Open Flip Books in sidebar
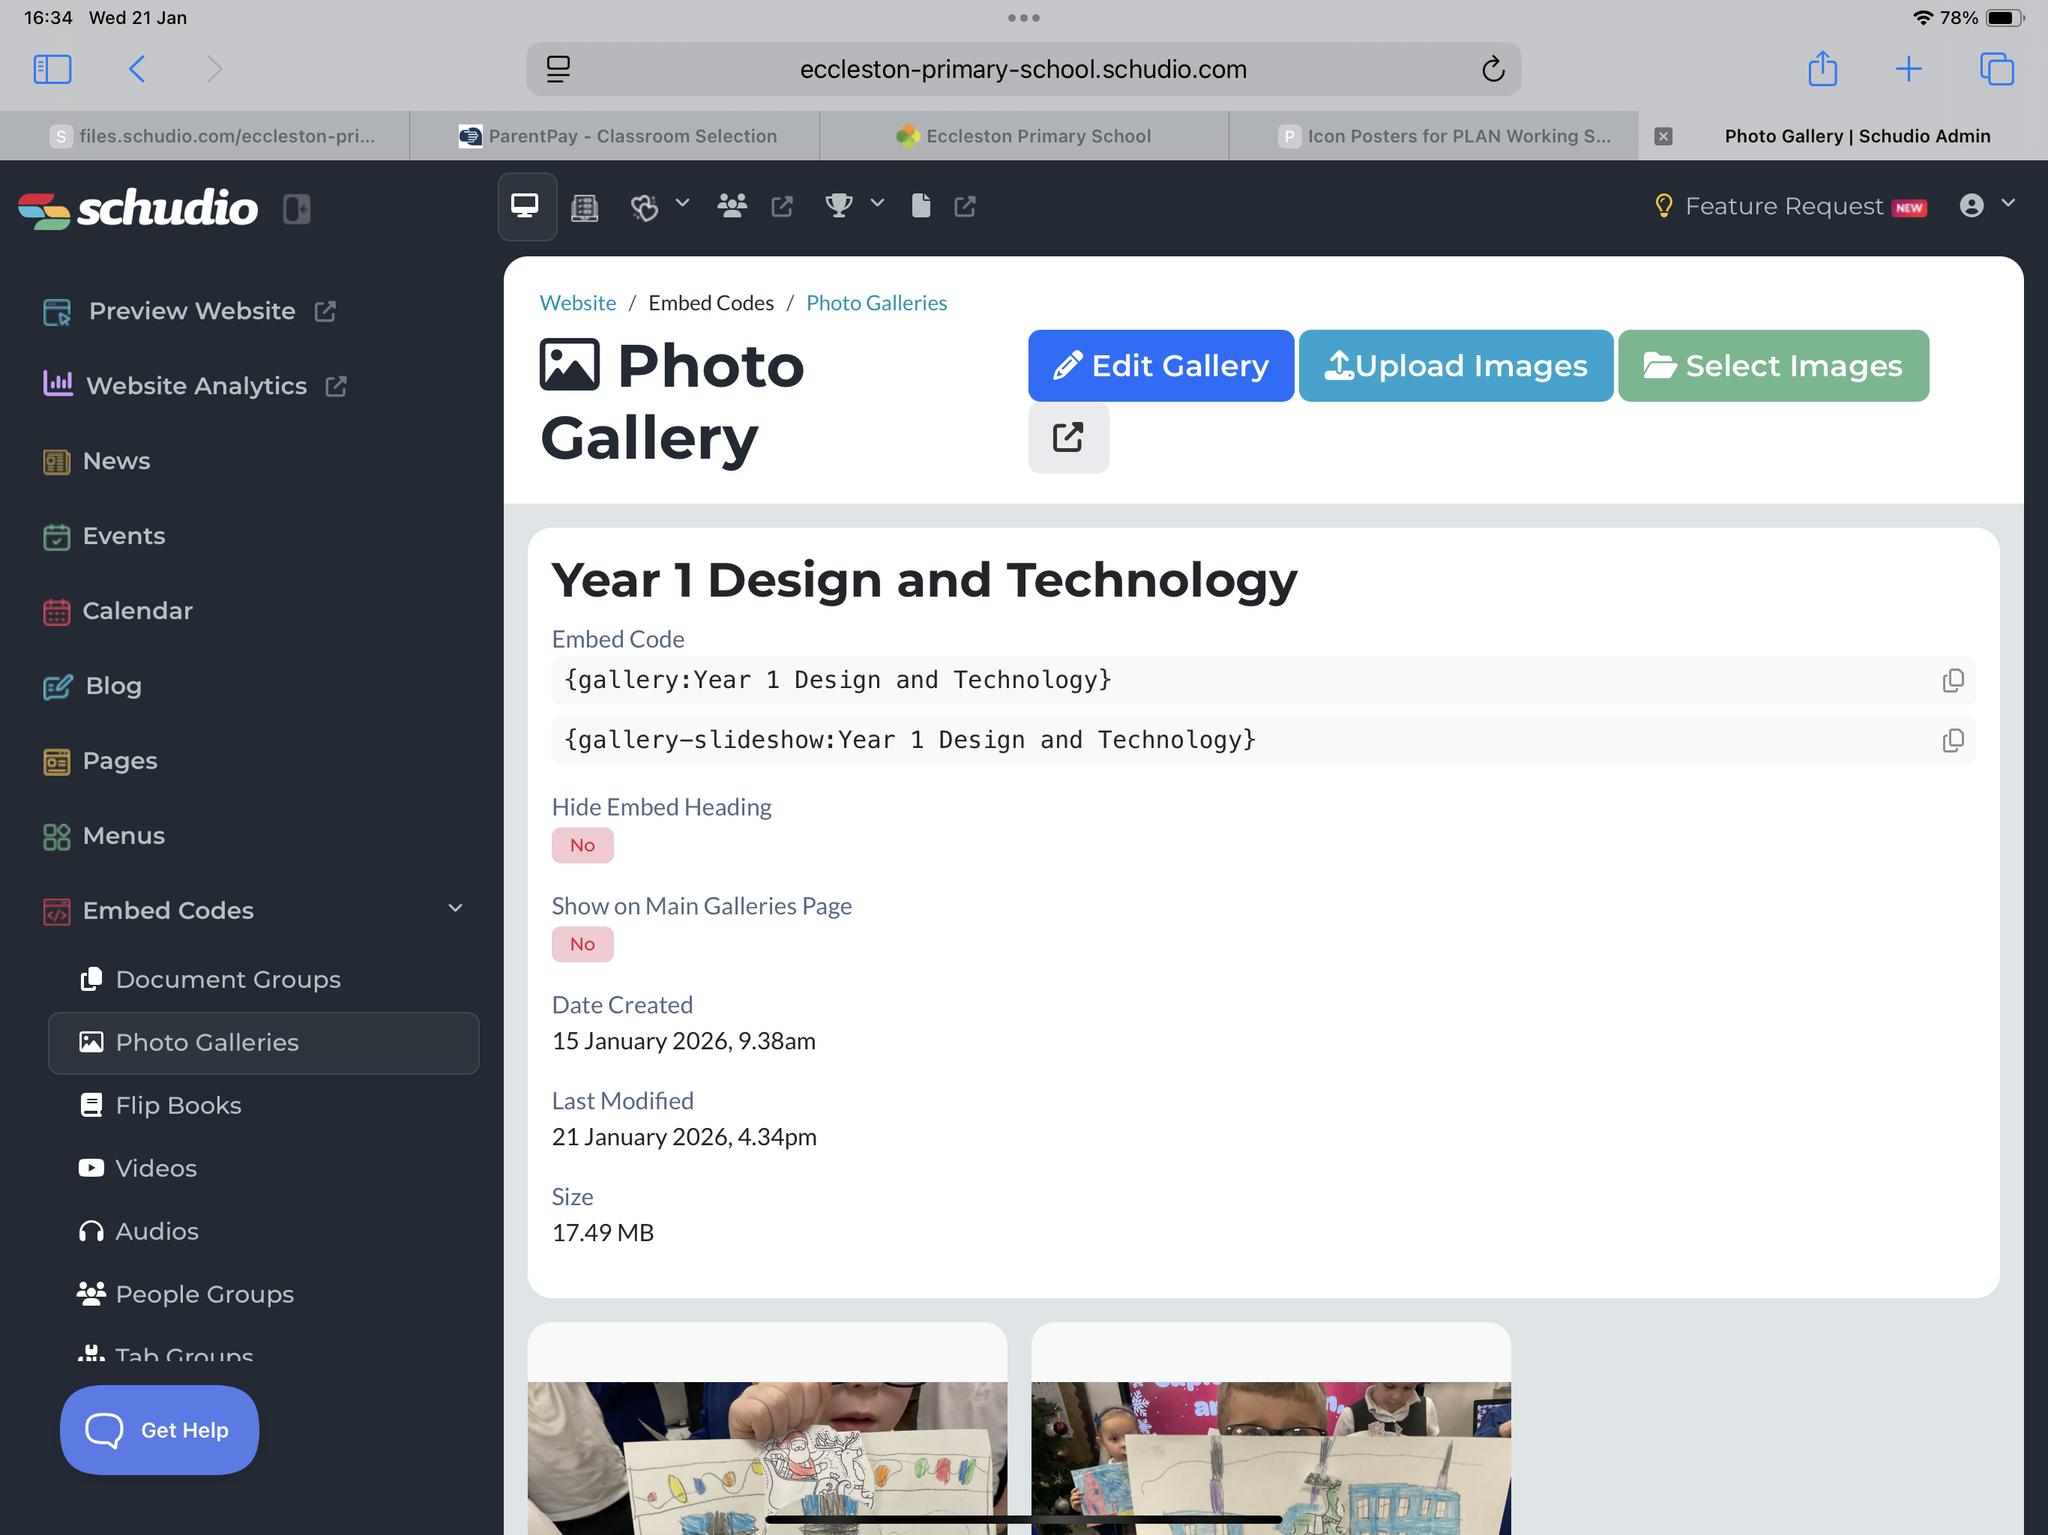This screenshot has height=1535, width=2048. (x=178, y=1105)
